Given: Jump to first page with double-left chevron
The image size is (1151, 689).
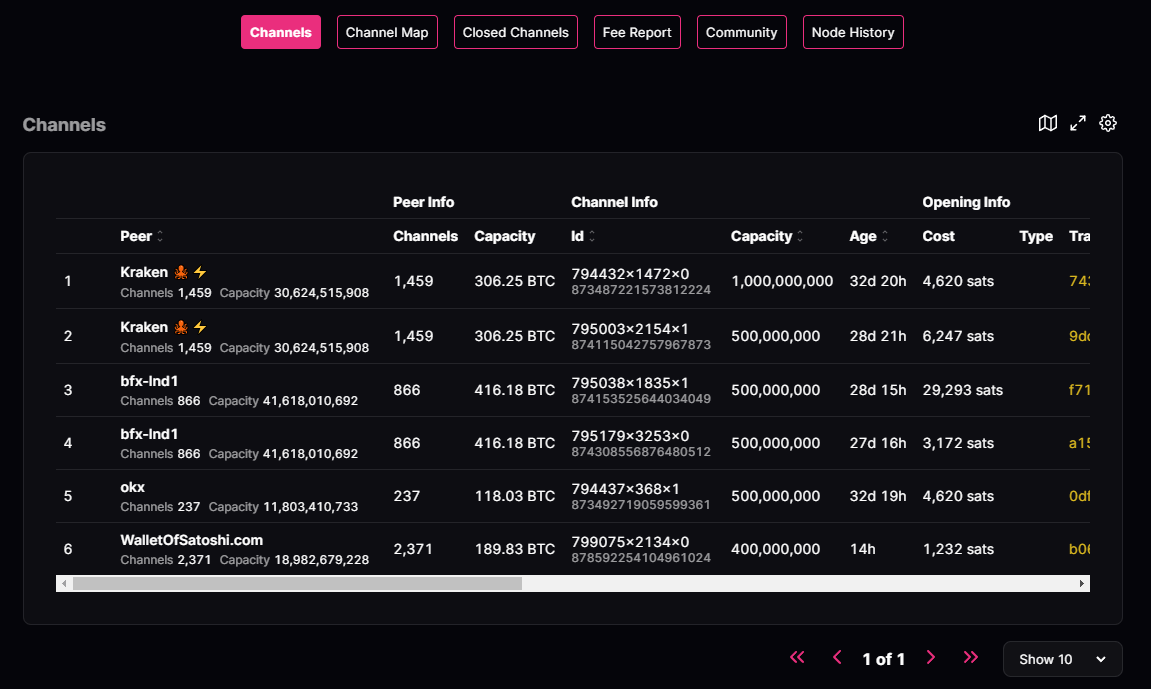Looking at the screenshot, I should [797, 657].
